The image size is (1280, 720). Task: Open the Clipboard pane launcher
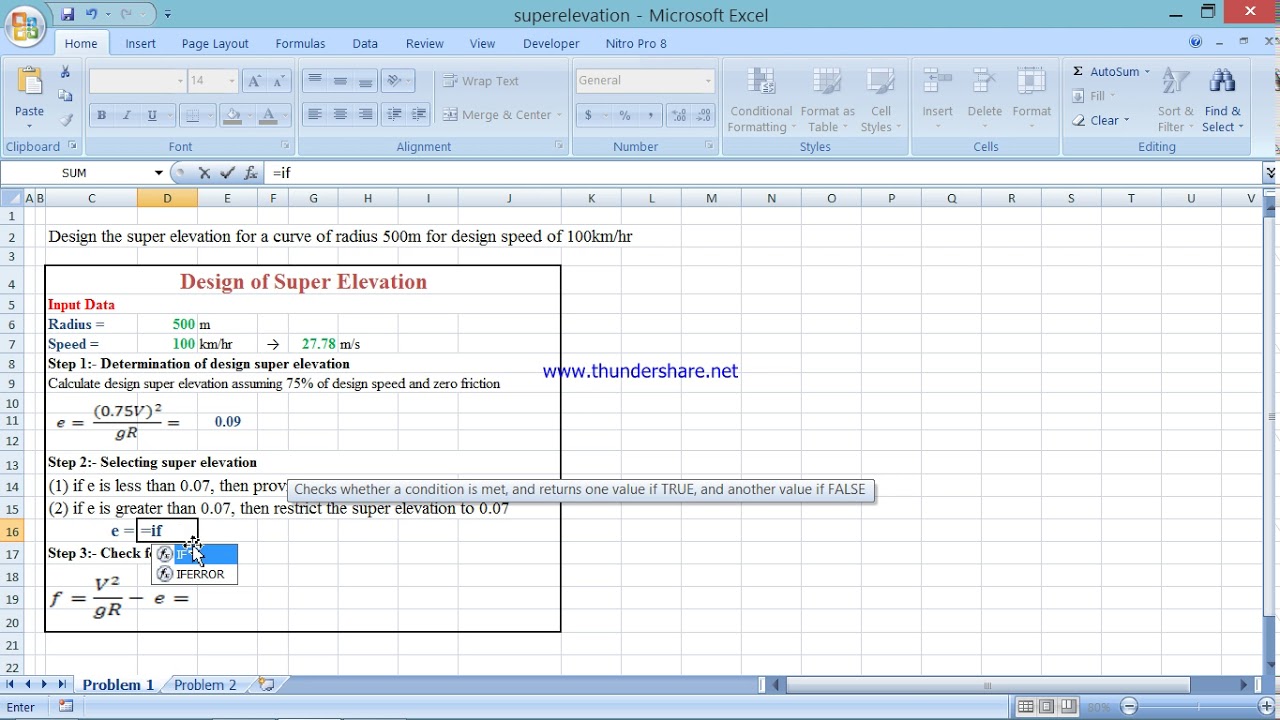click(x=72, y=146)
